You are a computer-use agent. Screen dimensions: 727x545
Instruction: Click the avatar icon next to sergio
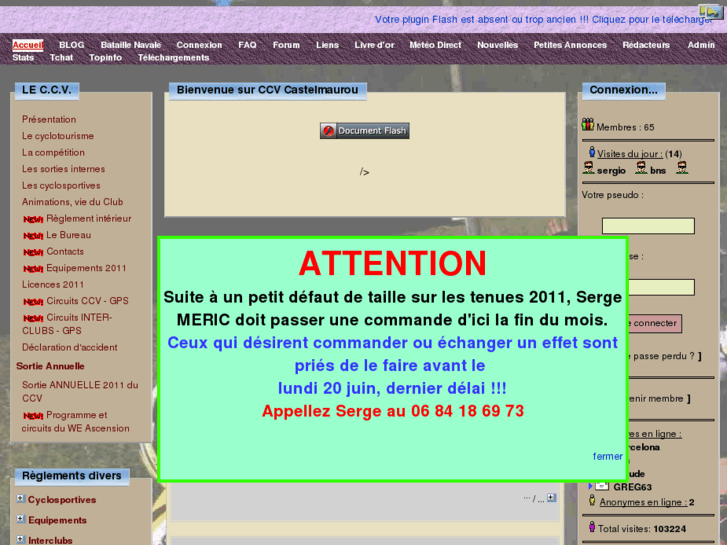[588, 168]
